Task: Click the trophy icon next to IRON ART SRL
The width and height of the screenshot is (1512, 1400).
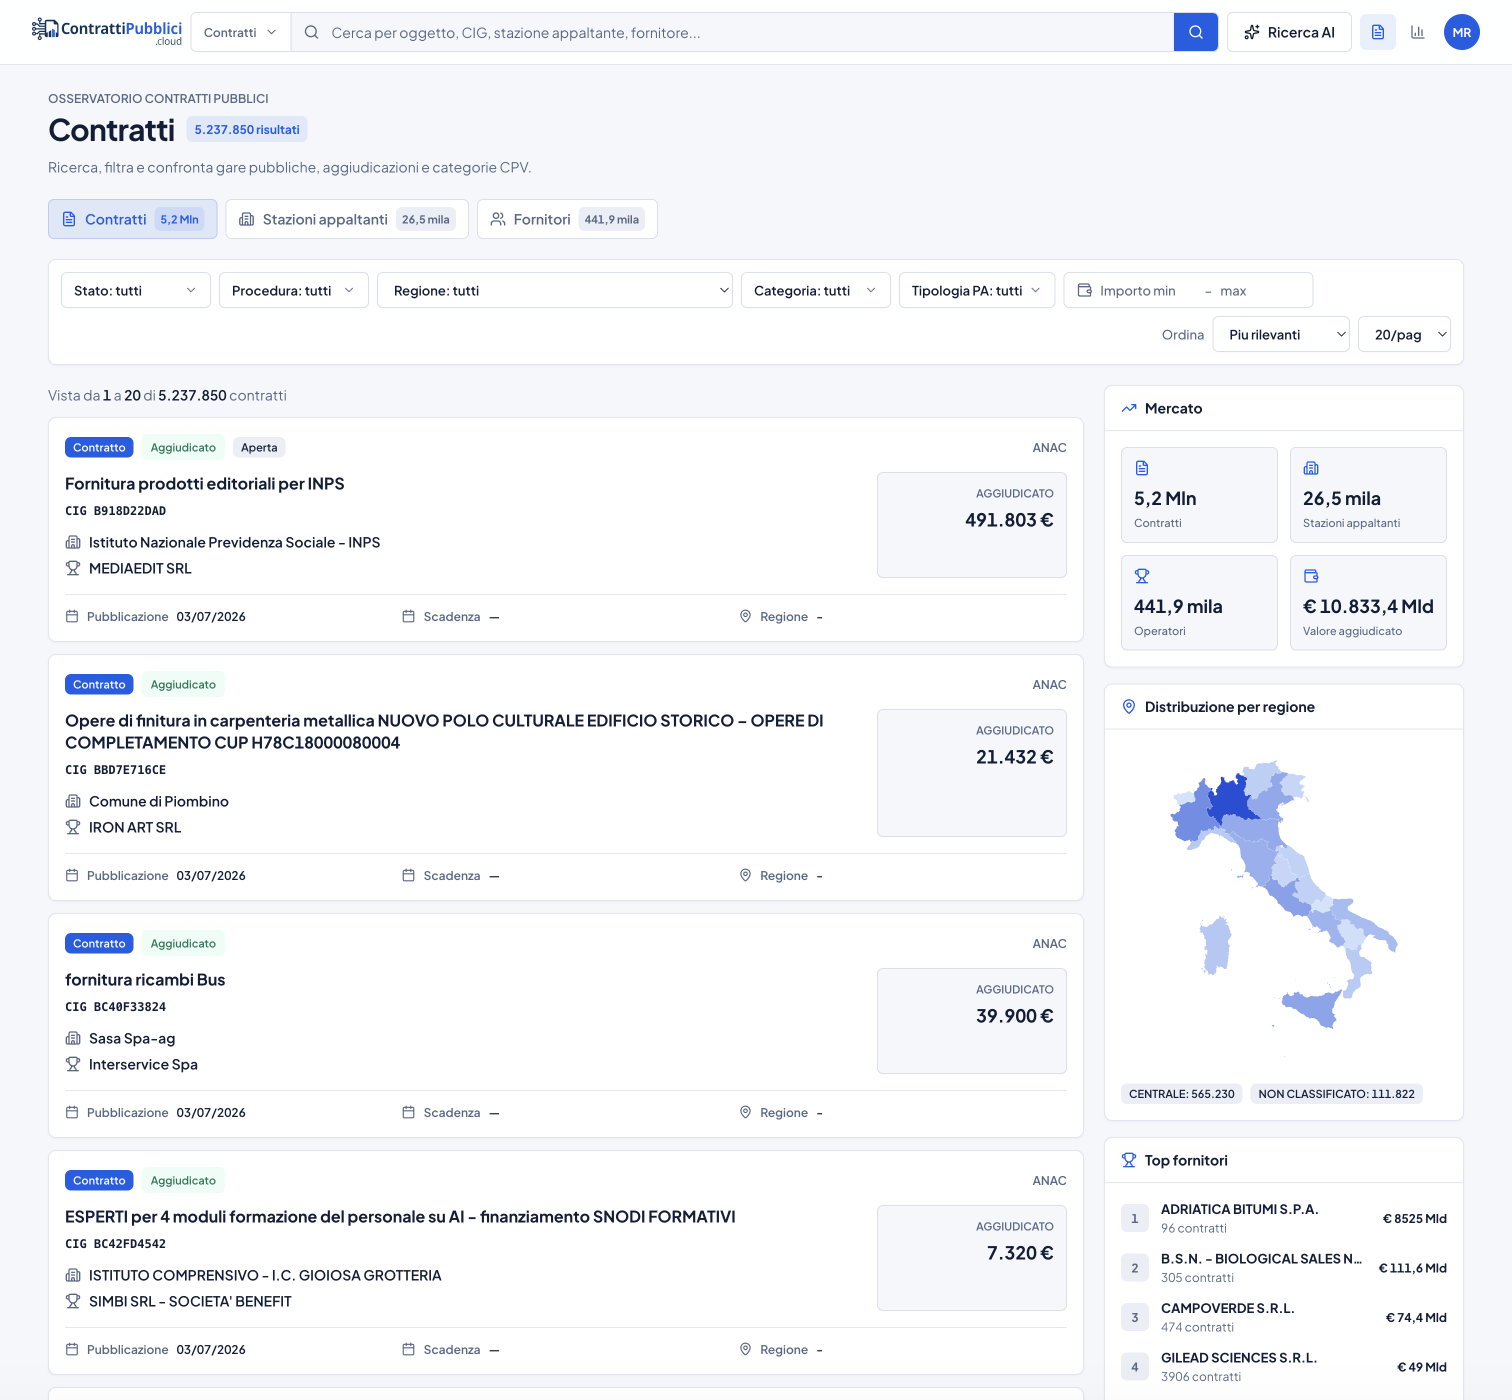Action: point(73,827)
